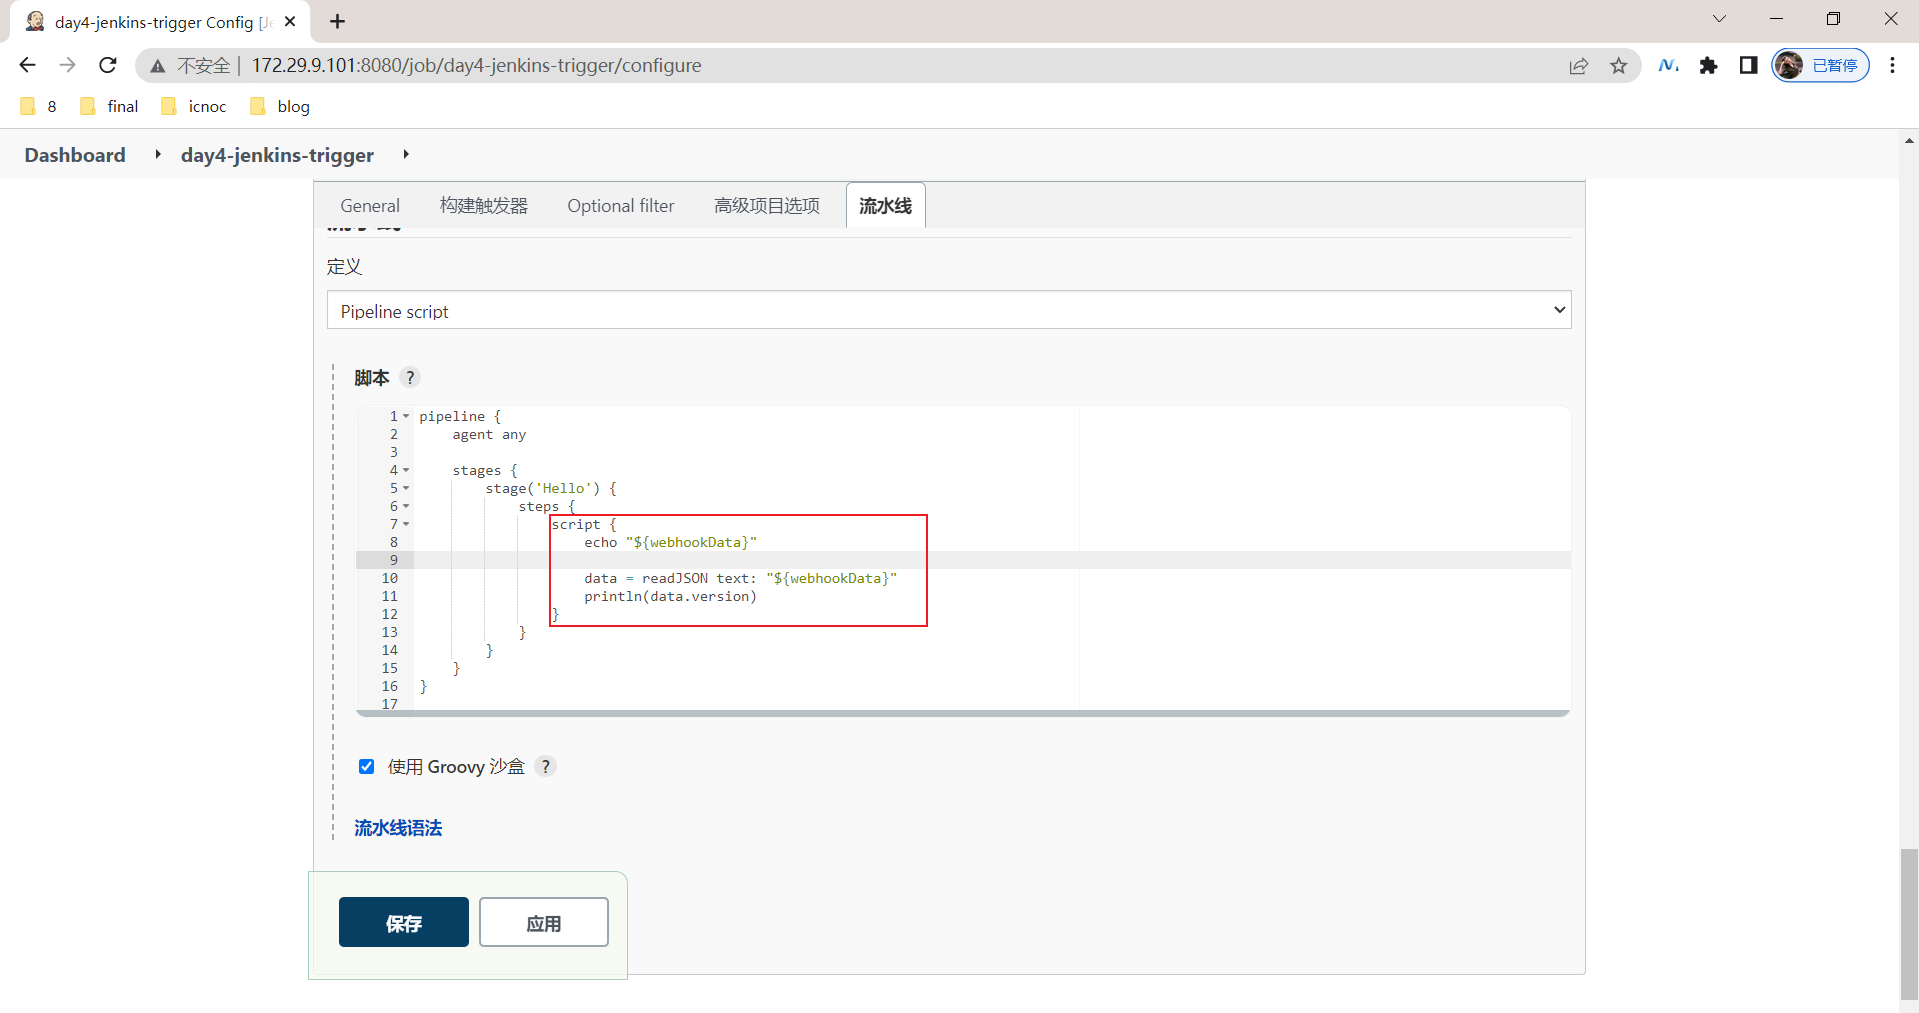Go forward in browser history
Viewport: 1919px width, 1013px height.
(x=67, y=65)
